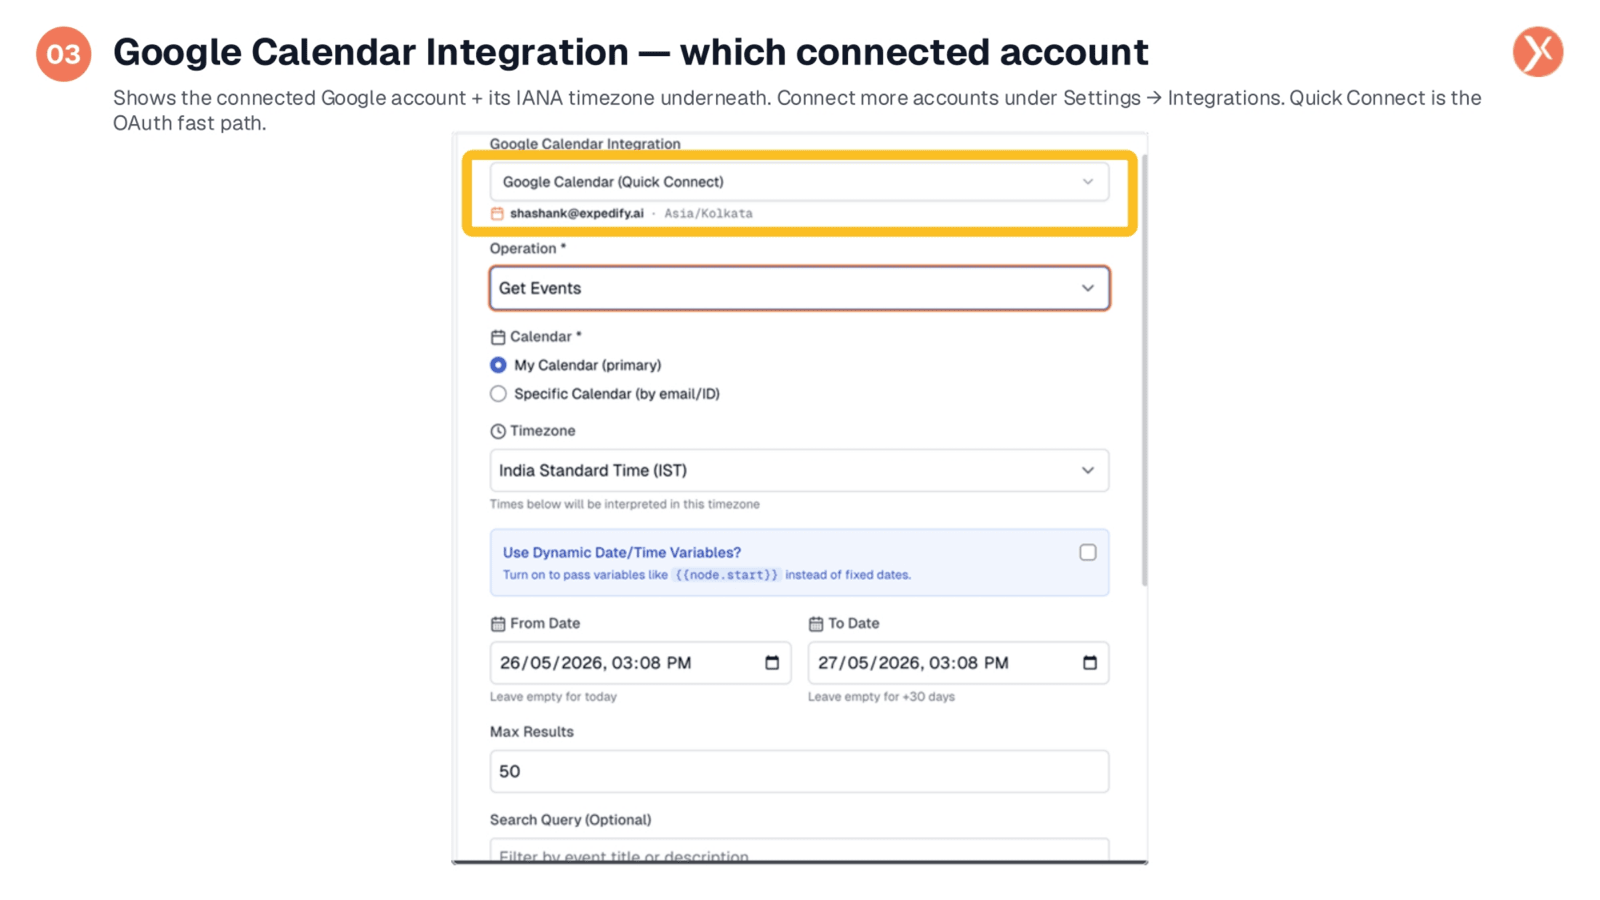Click the Max Results field containing 50

click(799, 771)
